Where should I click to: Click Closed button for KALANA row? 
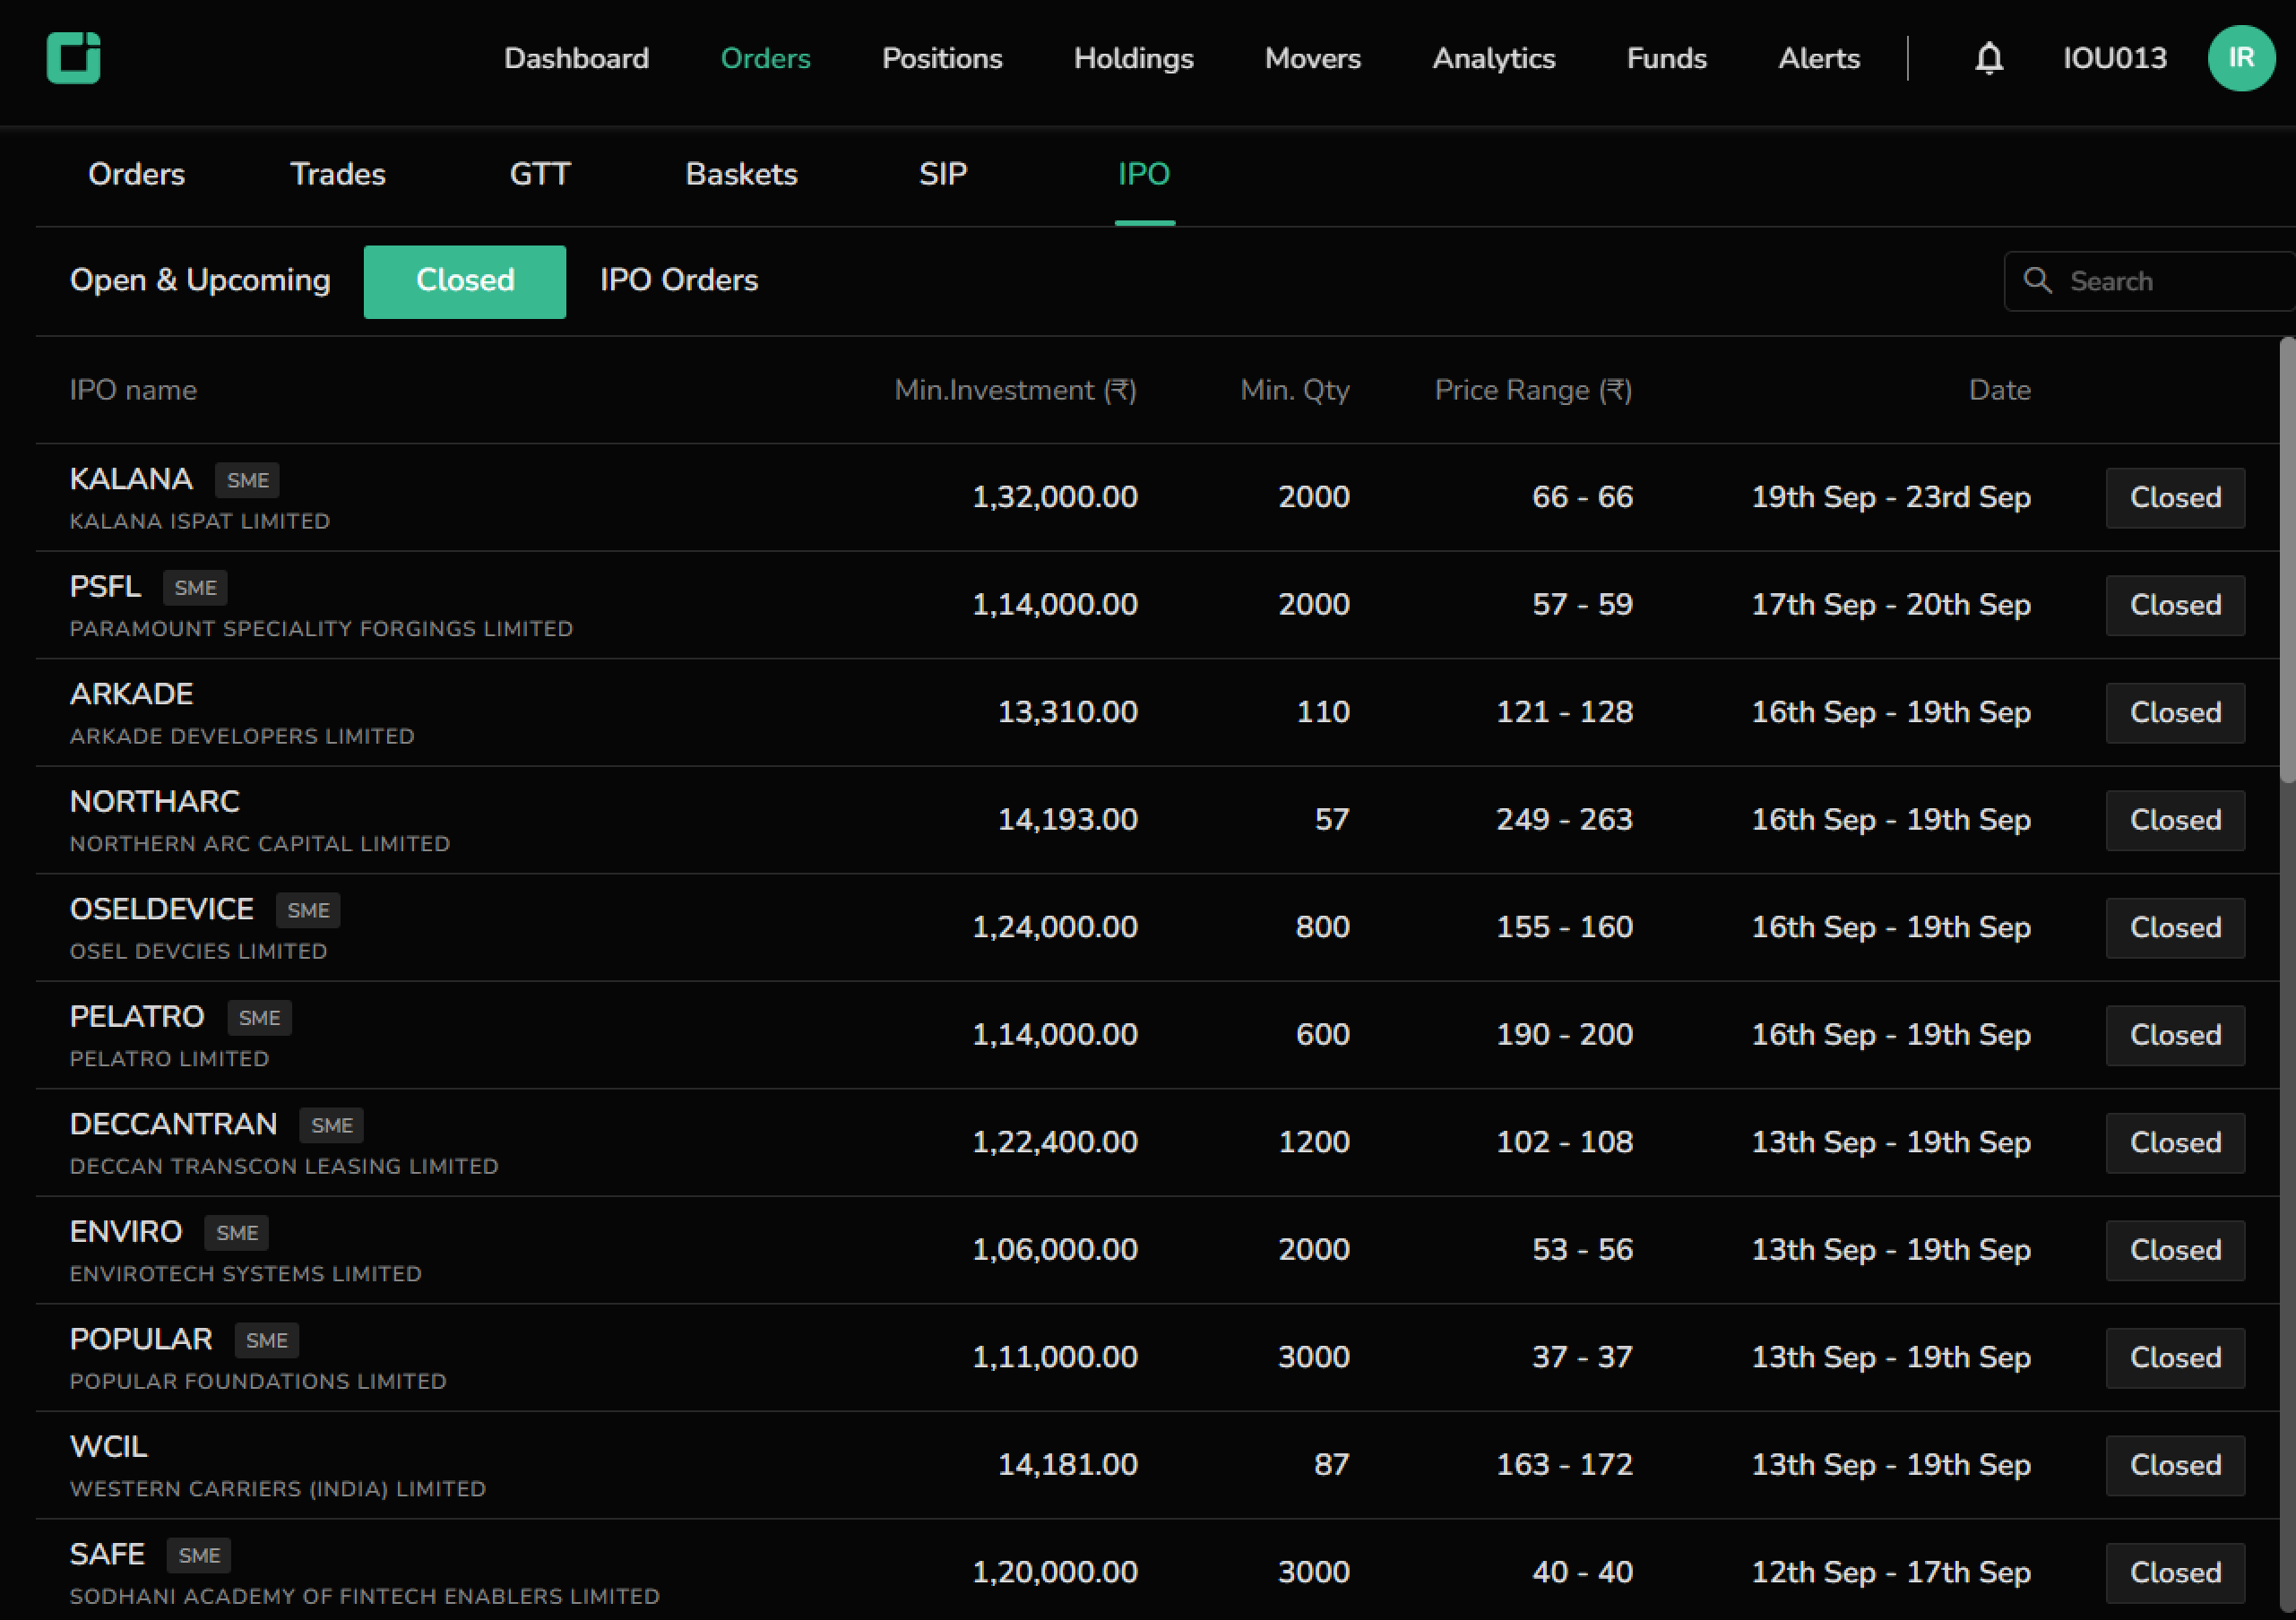(2175, 497)
